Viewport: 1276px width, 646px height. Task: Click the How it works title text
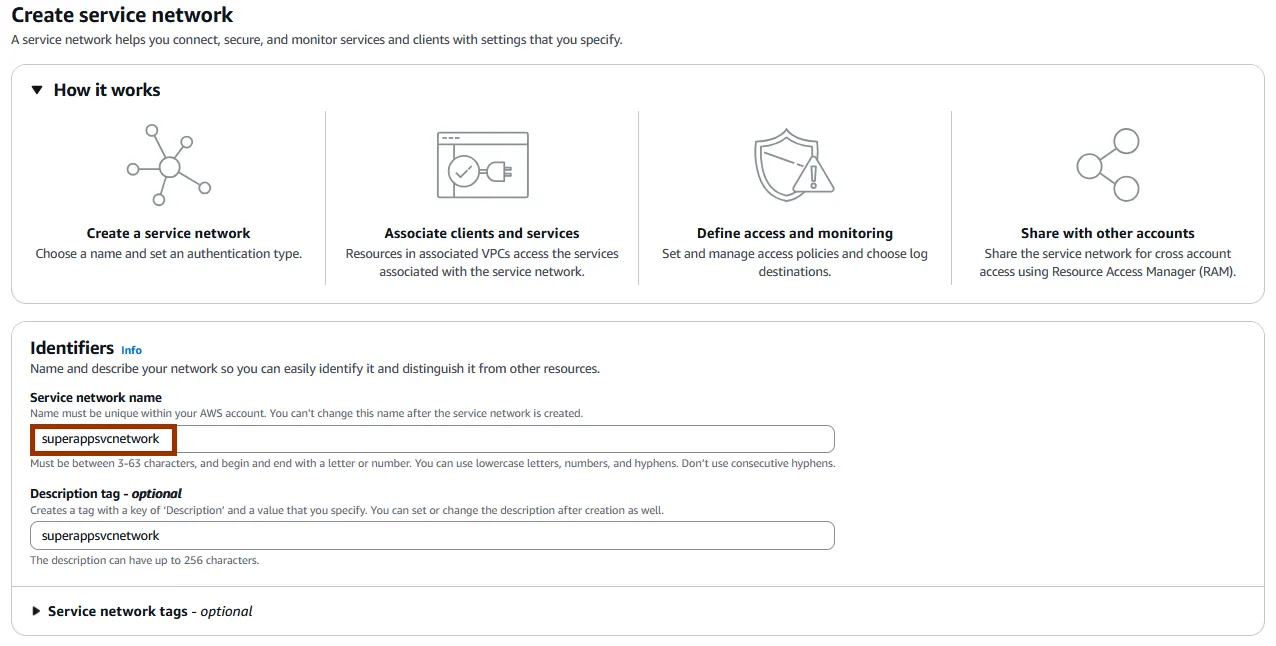[x=107, y=90]
